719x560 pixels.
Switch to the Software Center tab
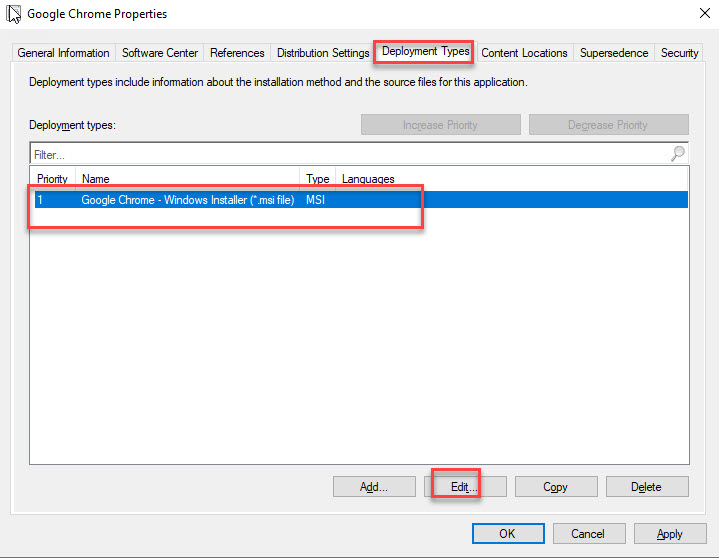pos(160,53)
